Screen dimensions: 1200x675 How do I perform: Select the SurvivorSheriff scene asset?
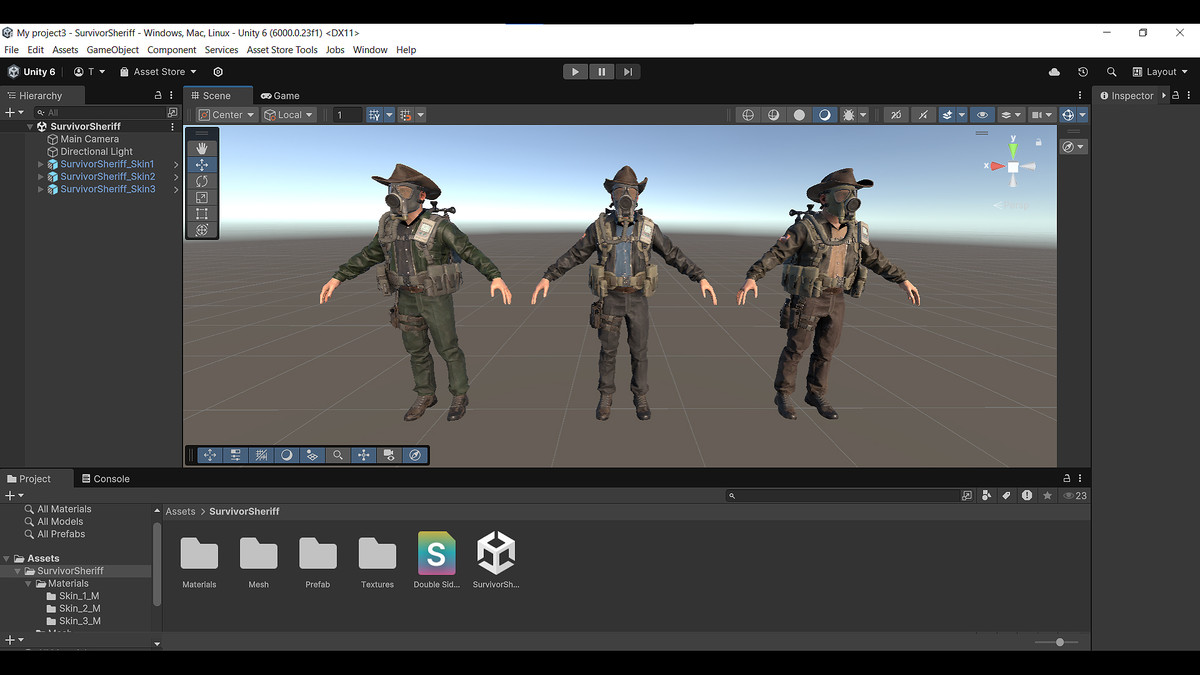point(496,553)
